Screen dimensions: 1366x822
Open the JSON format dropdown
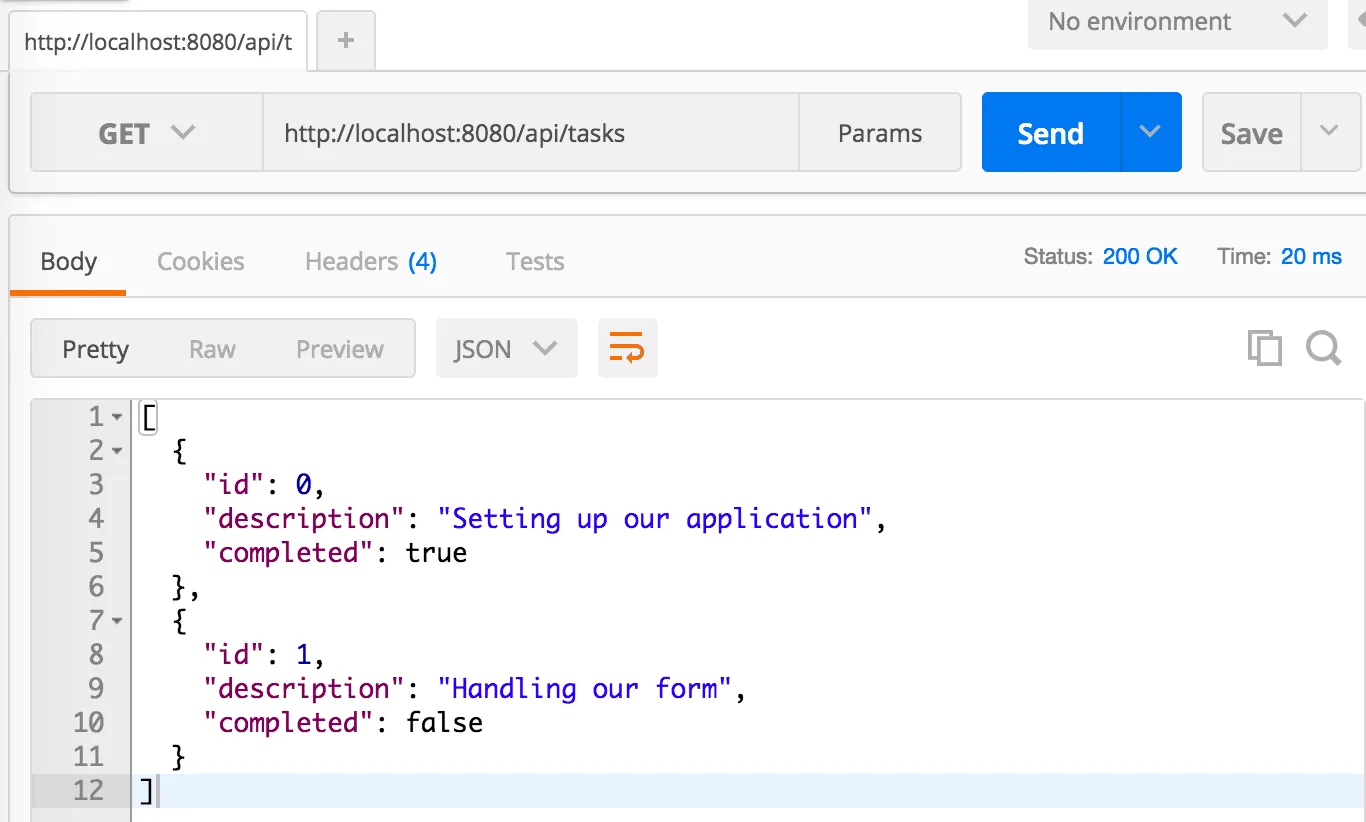pos(506,348)
